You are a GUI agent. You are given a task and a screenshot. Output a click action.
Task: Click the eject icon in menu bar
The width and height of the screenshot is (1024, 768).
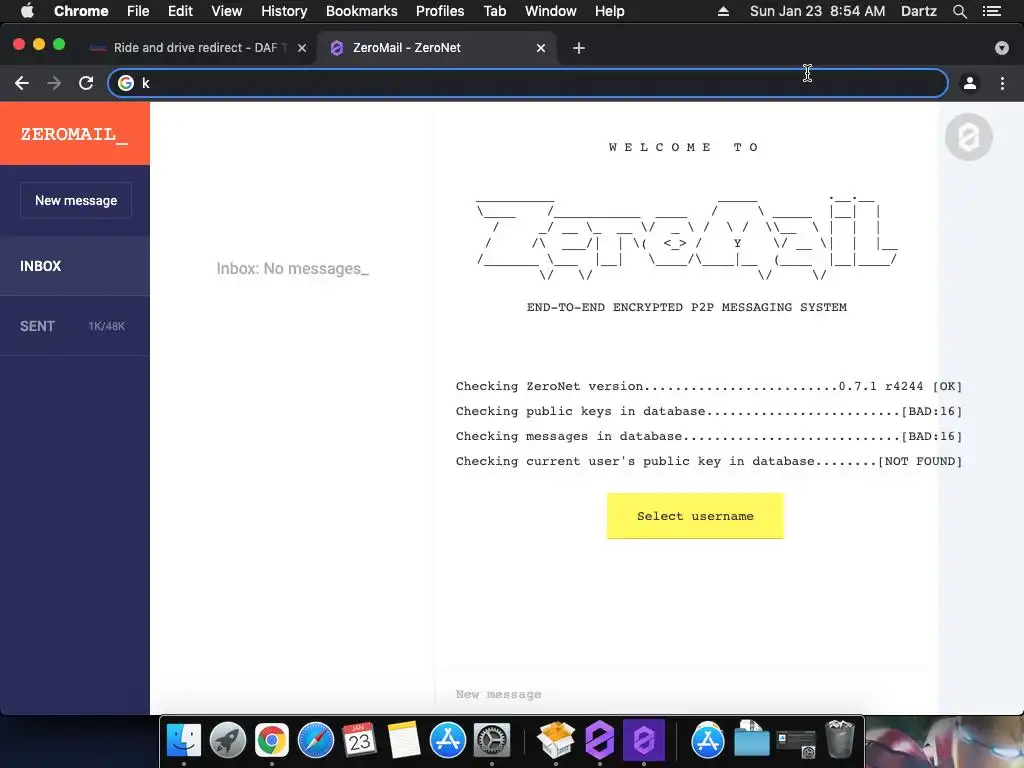click(723, 11)
